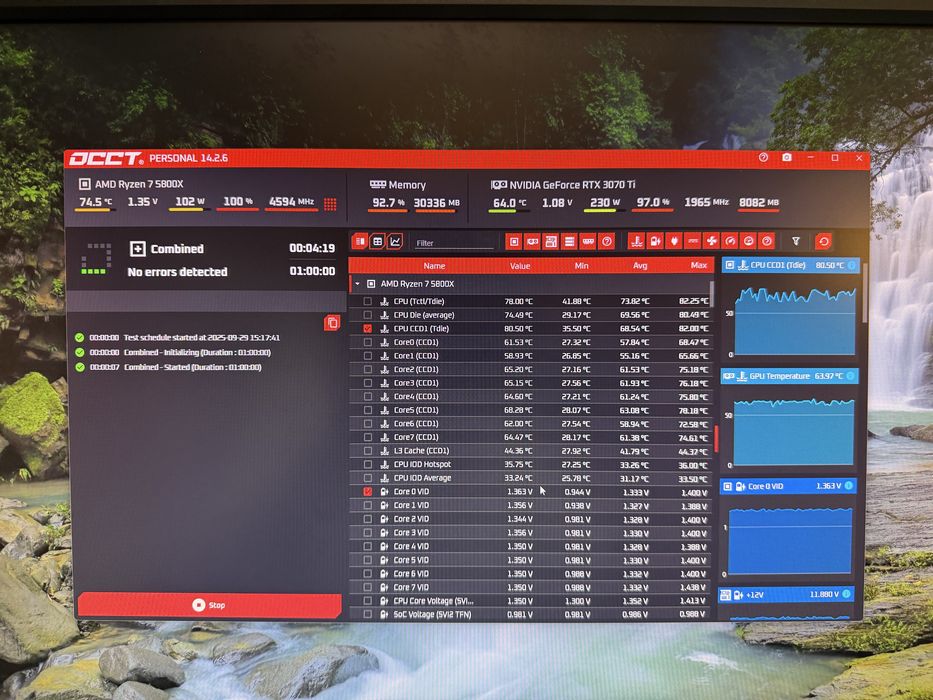The height and width of the screenshot is (700, 933).
Task: Click the GPU Temperature graph area
Action: pos(794,432)
